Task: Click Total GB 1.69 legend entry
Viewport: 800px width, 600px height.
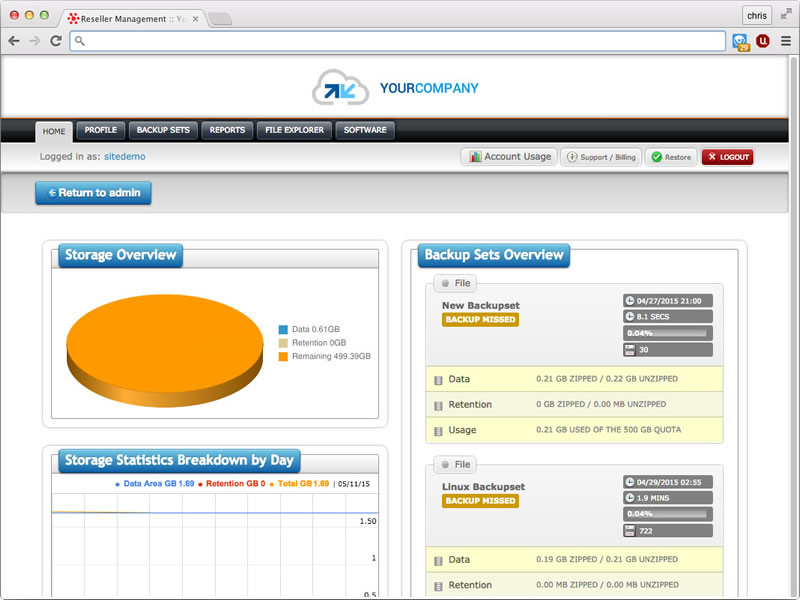Action: click(299, 484)
